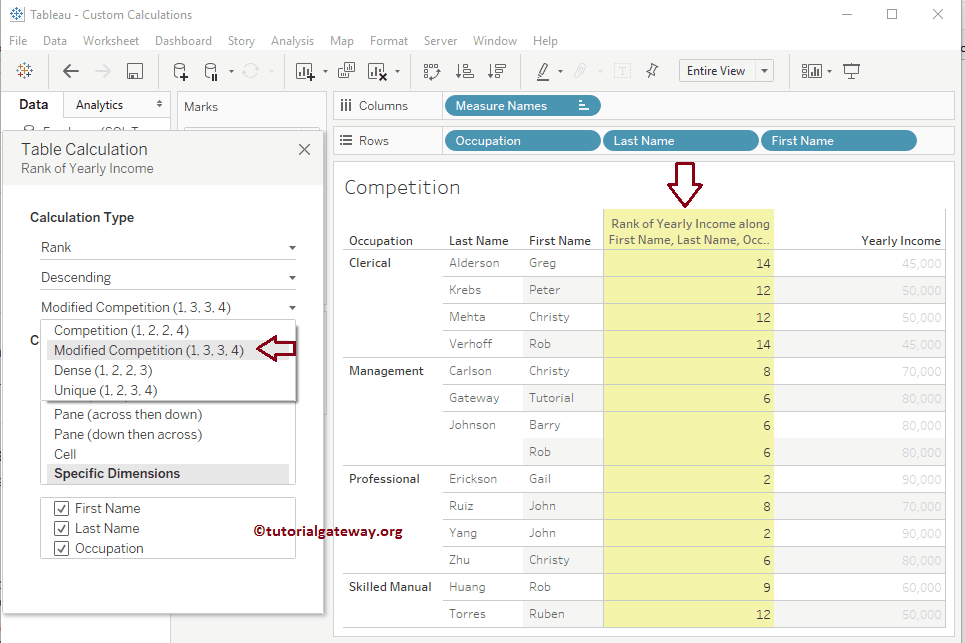965x643 pixels.
Task: Expand the Entire View fit dropdown
Action: point(765,71)
